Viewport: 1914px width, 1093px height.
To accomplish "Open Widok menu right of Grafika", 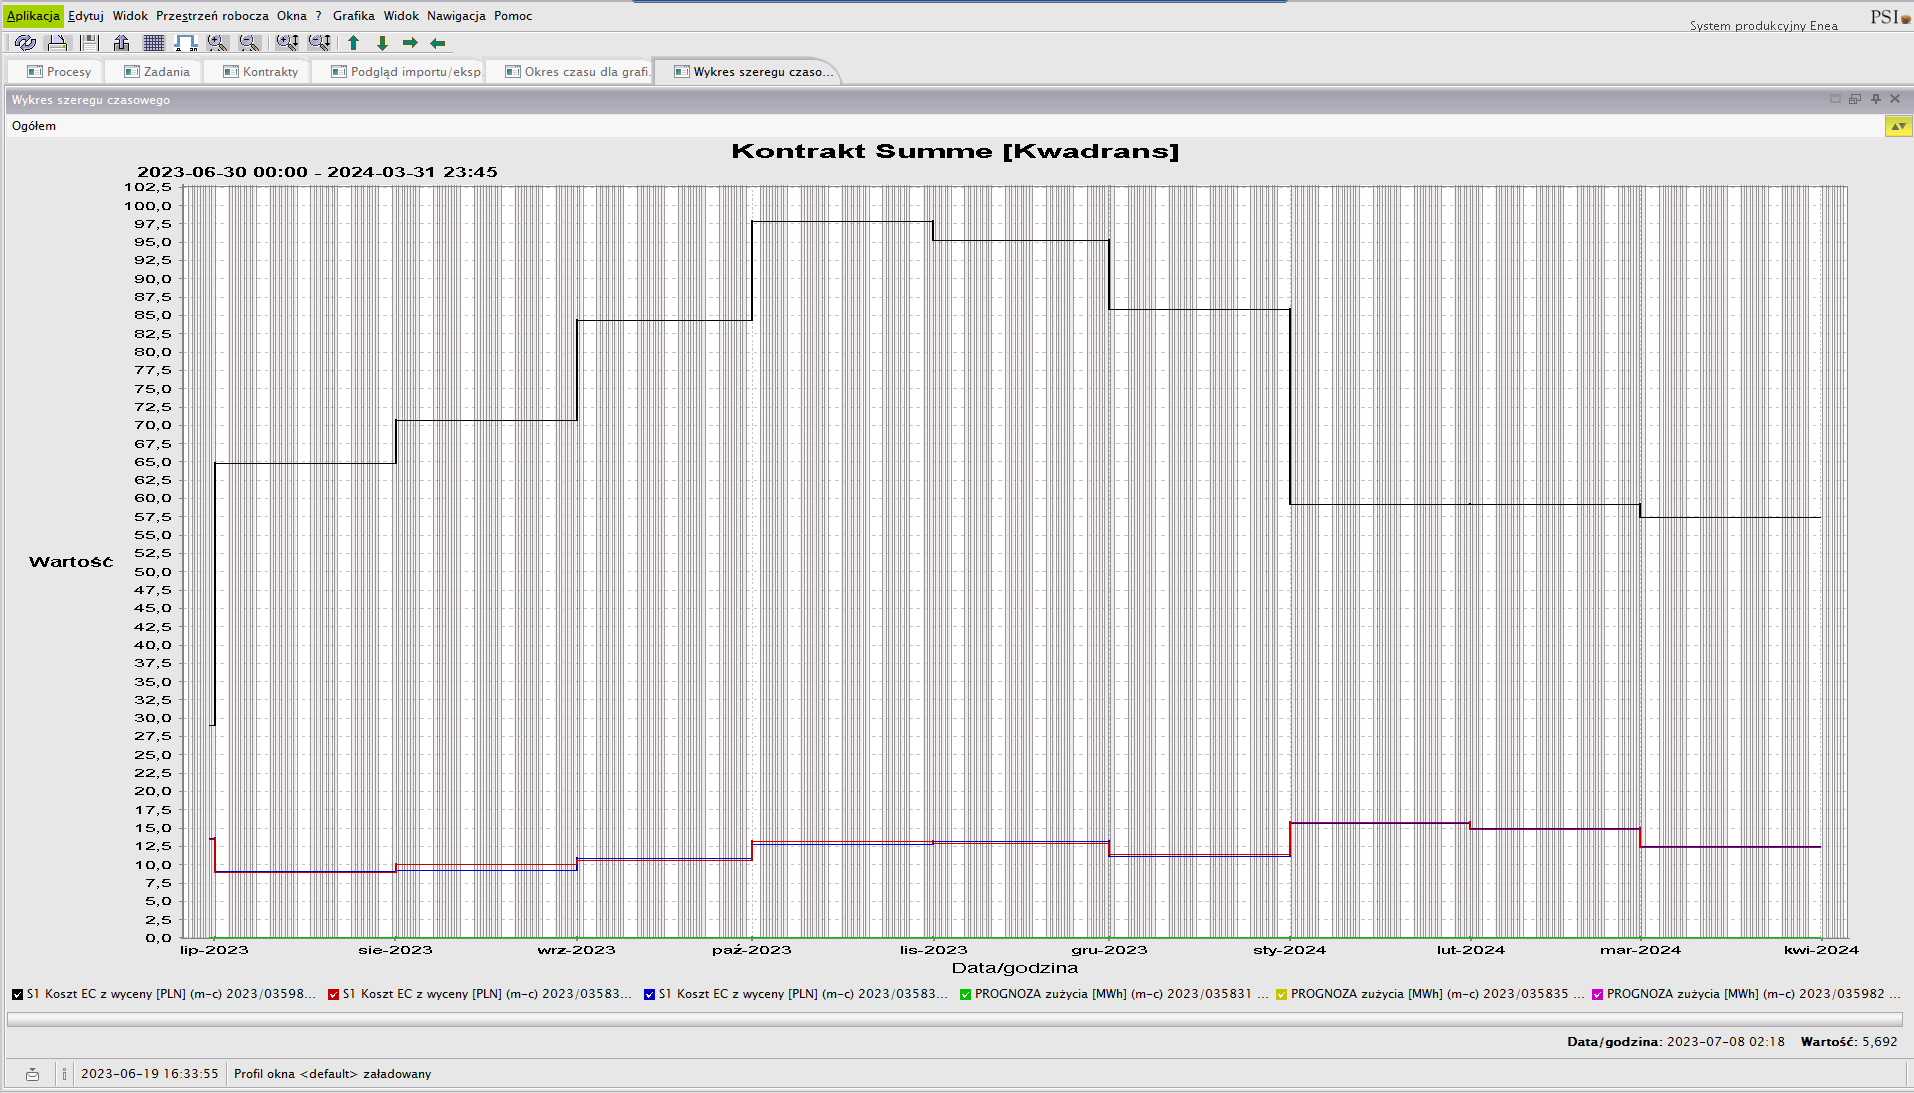I will coord(401,16).
